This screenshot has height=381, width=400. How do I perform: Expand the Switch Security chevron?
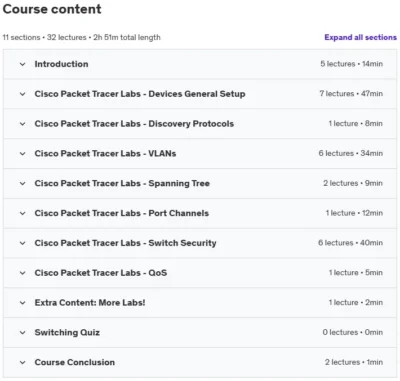pyautogui.click(x=22, y=243)
